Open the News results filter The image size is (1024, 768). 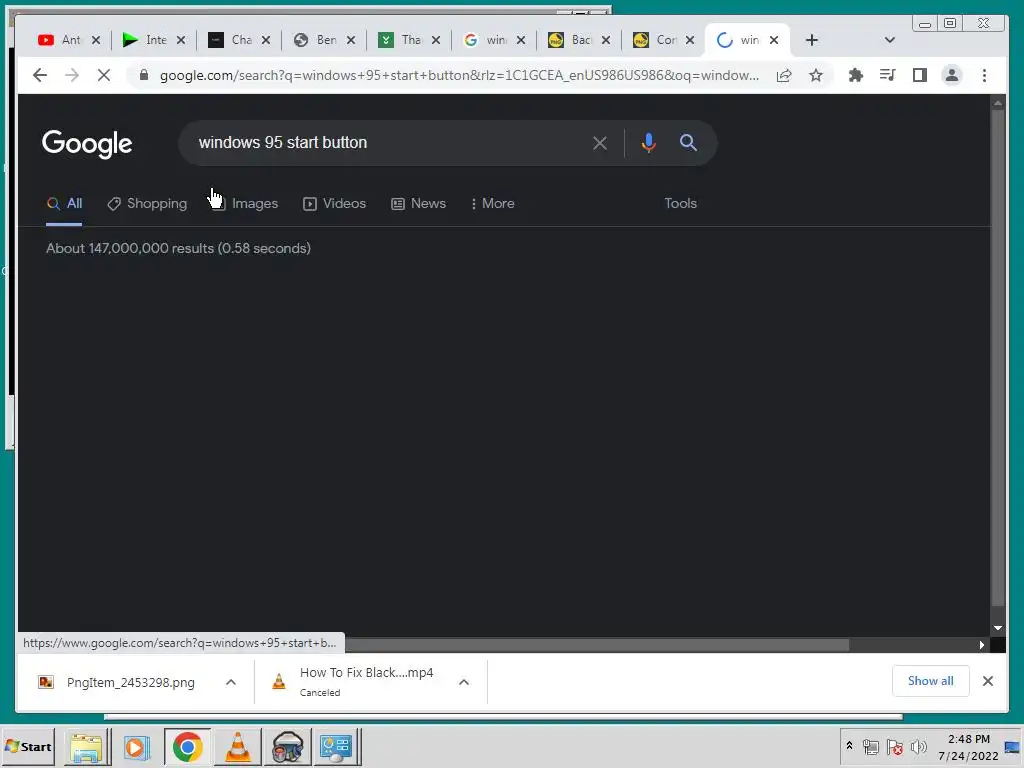pos(418,204)
